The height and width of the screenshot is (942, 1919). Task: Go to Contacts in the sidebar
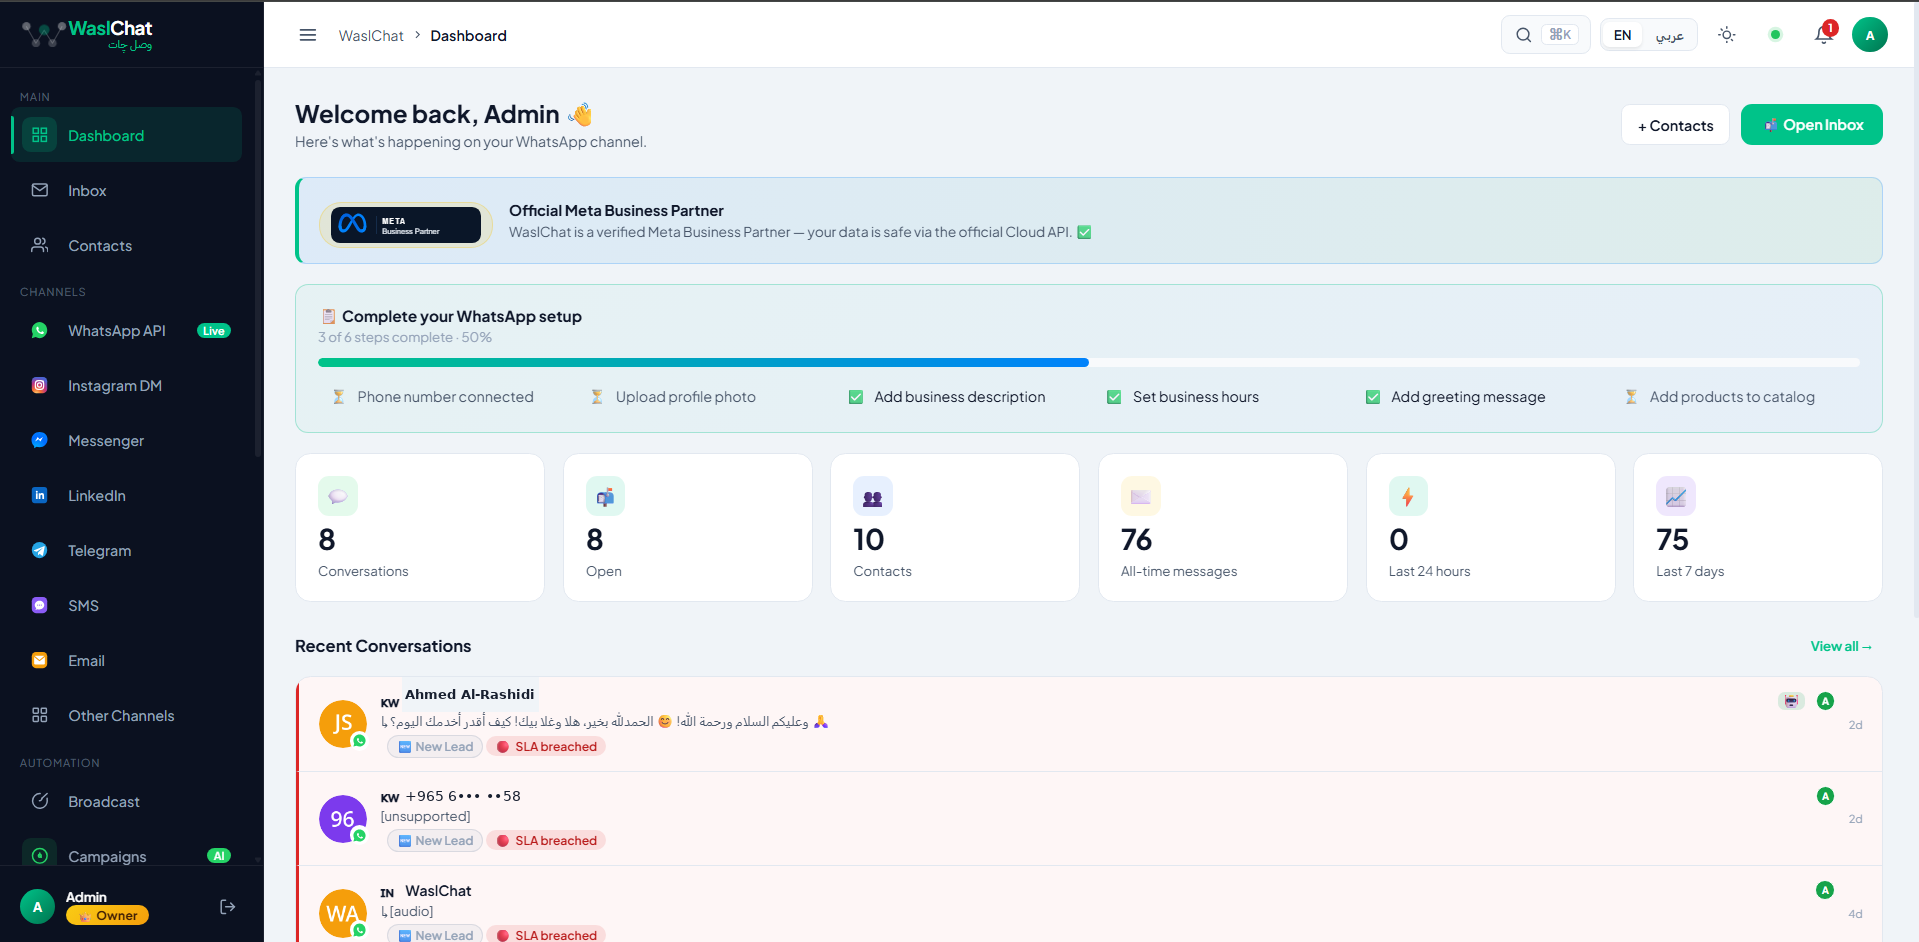point(127,245)
